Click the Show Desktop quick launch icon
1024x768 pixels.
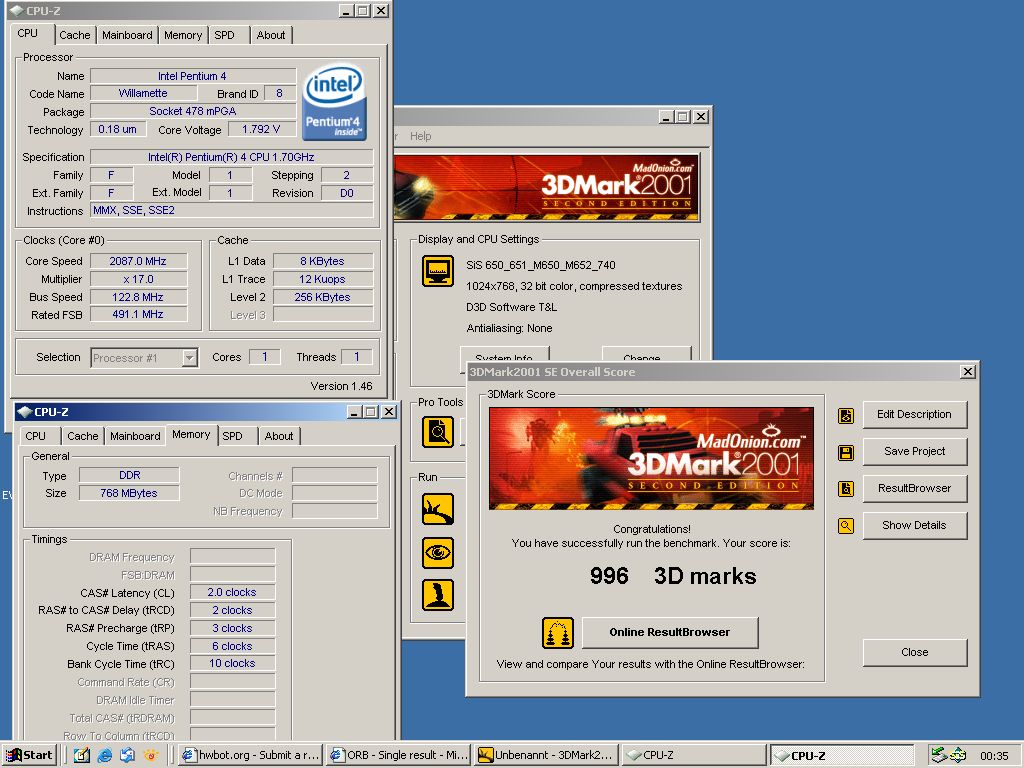pos(82,756)
